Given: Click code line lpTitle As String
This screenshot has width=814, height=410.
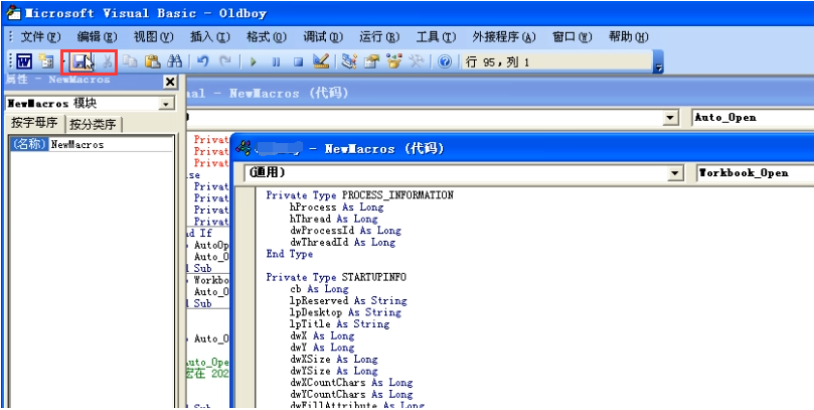Looking at the screenshot, I should (x=339, y=324).
